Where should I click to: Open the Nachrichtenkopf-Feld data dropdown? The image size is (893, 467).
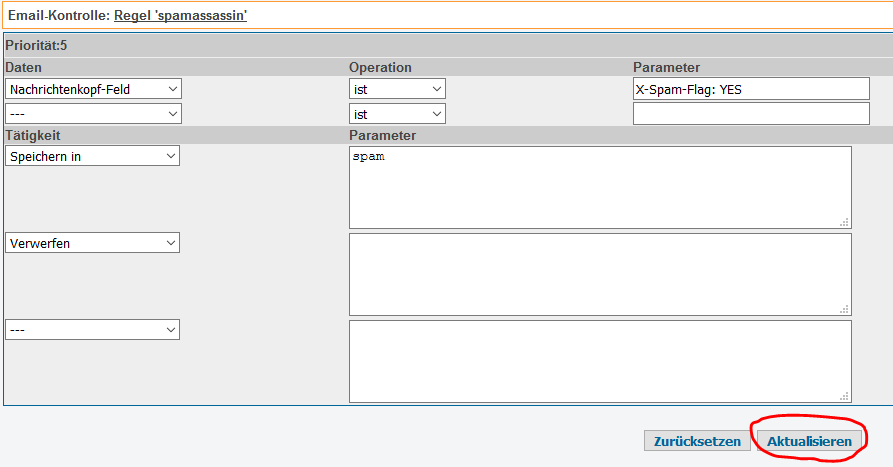pos(93,89)
